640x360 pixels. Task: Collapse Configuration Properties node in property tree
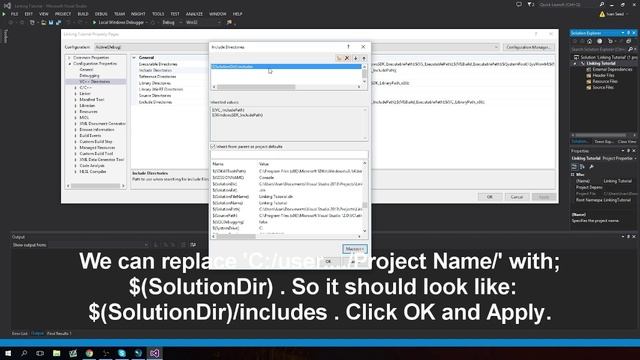point(69,64)
